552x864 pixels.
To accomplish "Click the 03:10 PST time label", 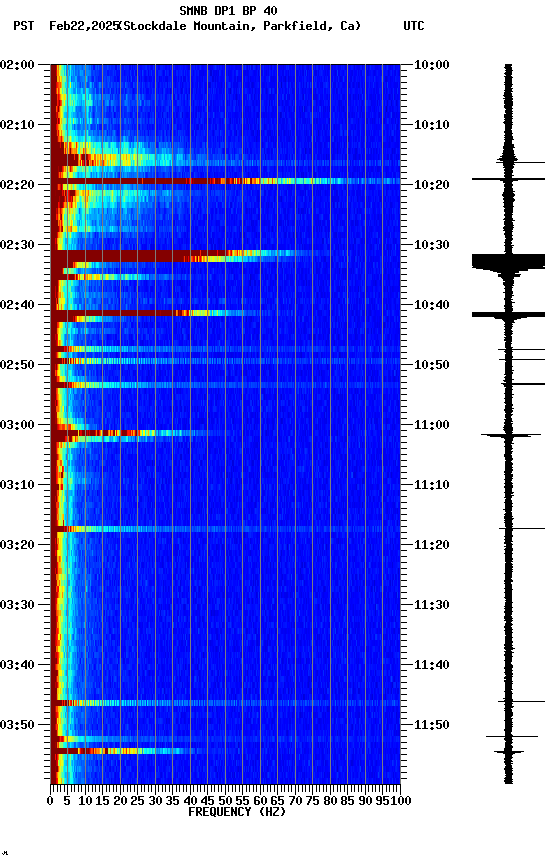I will pyautogui.click(x=17, y=485).
